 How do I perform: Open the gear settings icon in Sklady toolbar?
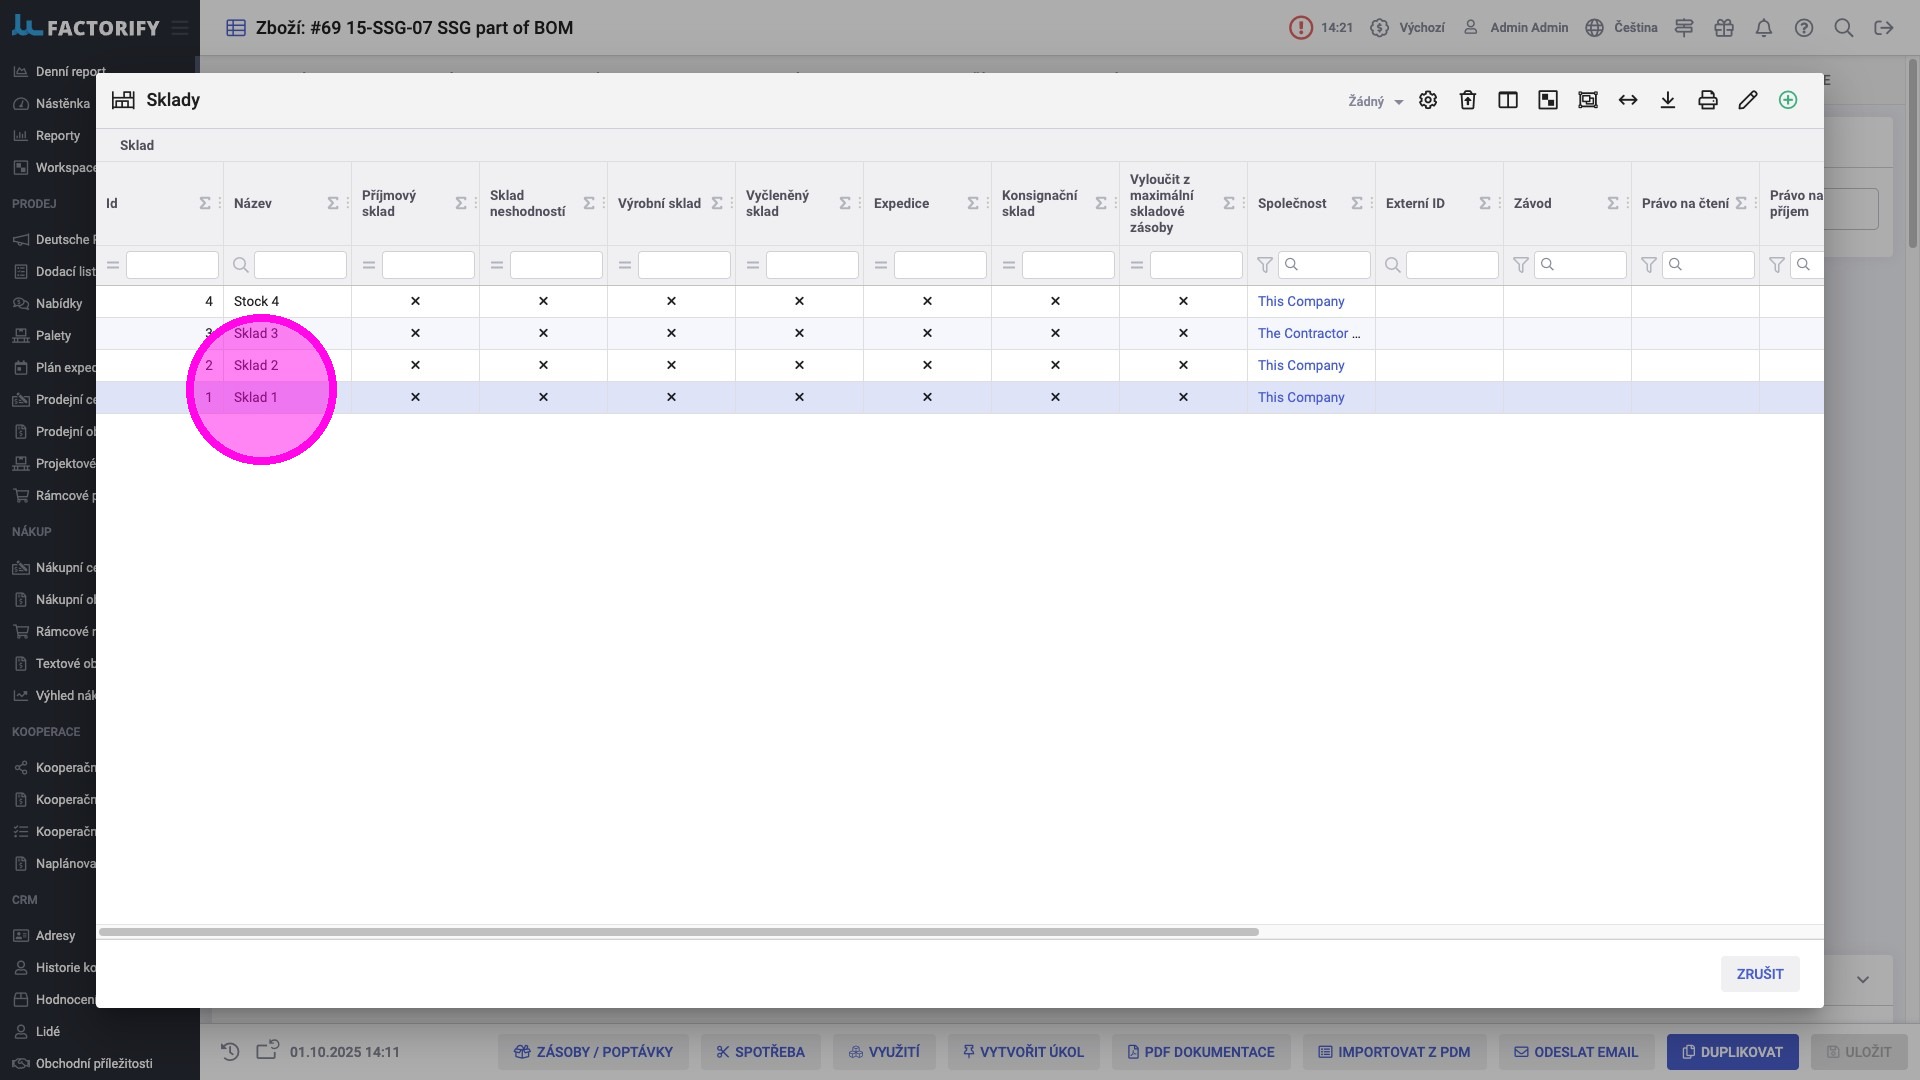[1428, 100]
